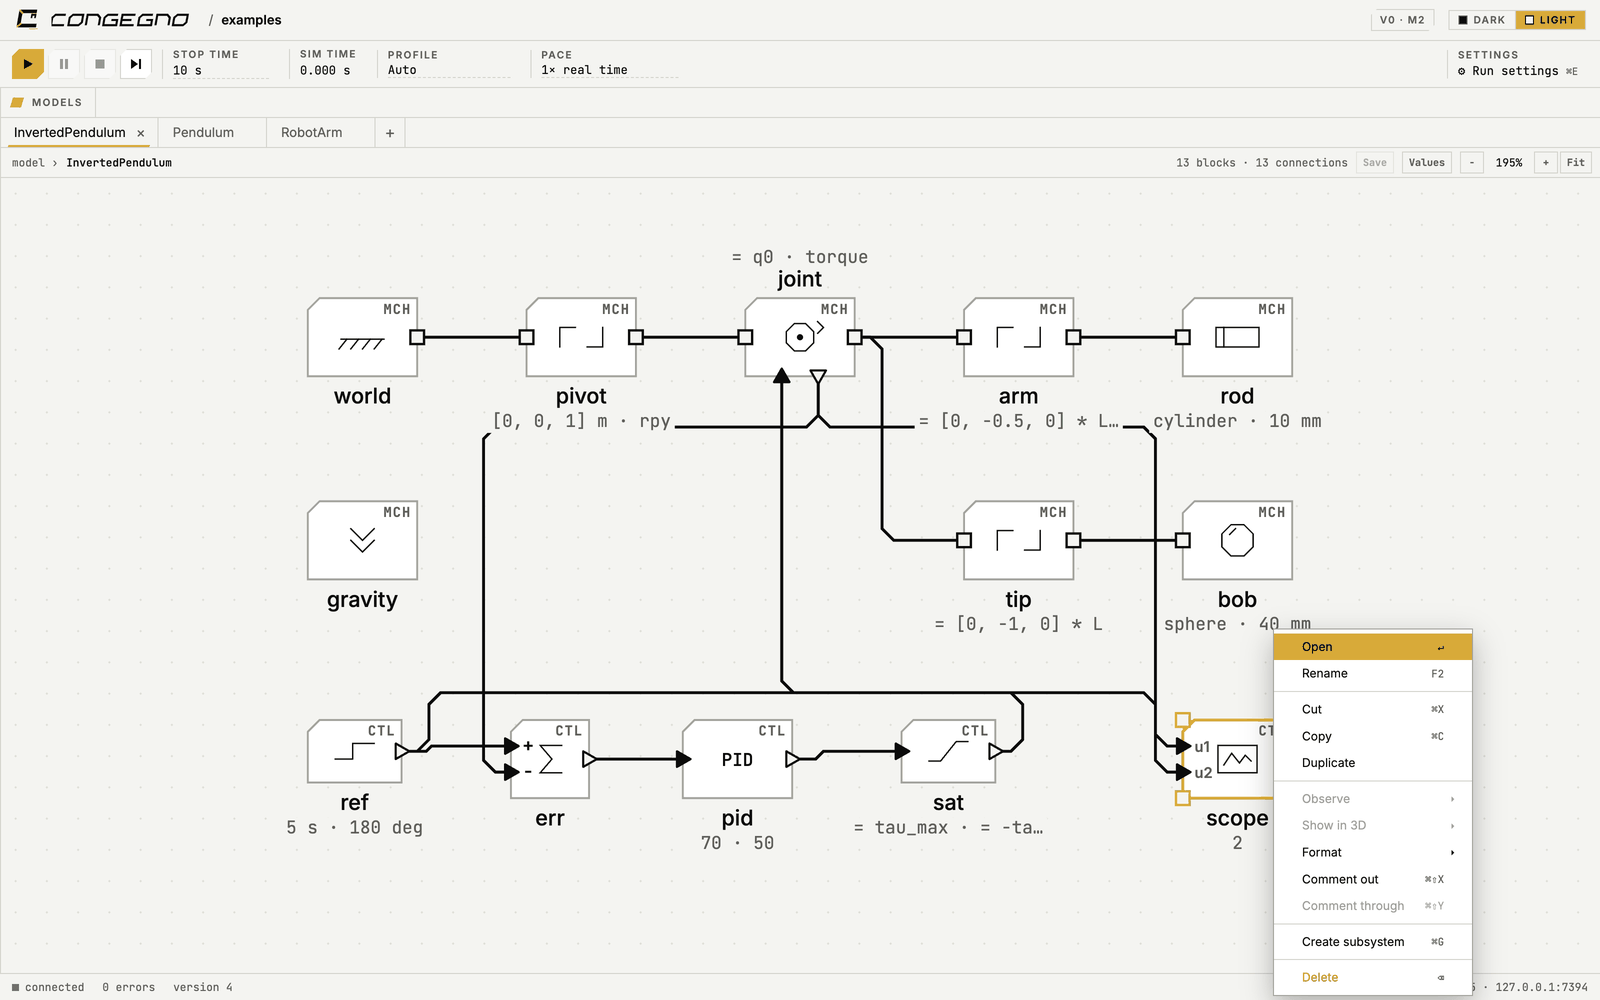Choose Copy from the context menu
Image resolution: width=1600 pixels, height=1000 pixels.
1373,736
